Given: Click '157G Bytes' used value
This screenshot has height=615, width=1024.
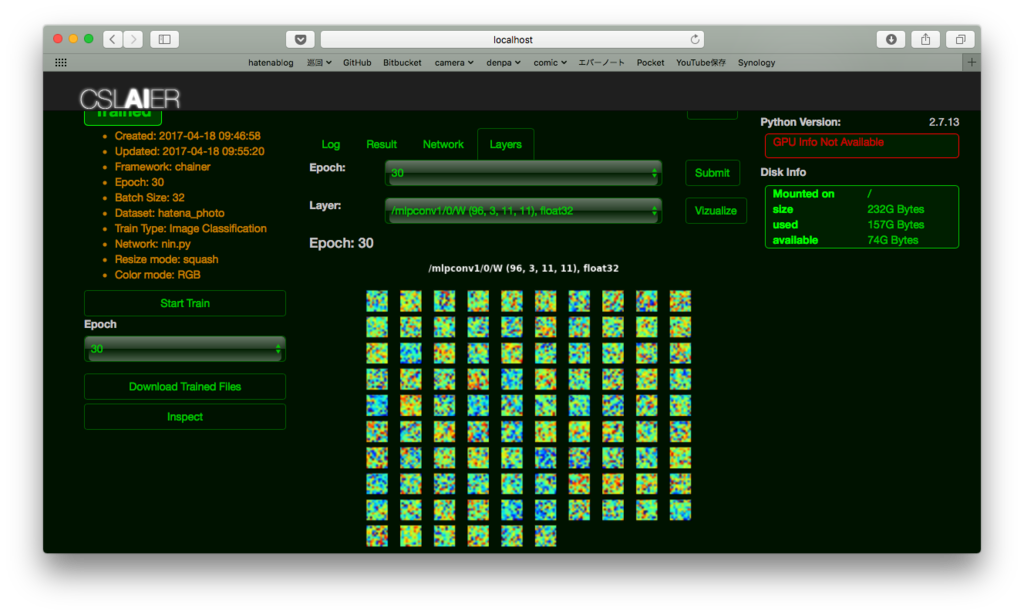Looking at the screenshot, I should pyautogui.click(x=895, y=225).
